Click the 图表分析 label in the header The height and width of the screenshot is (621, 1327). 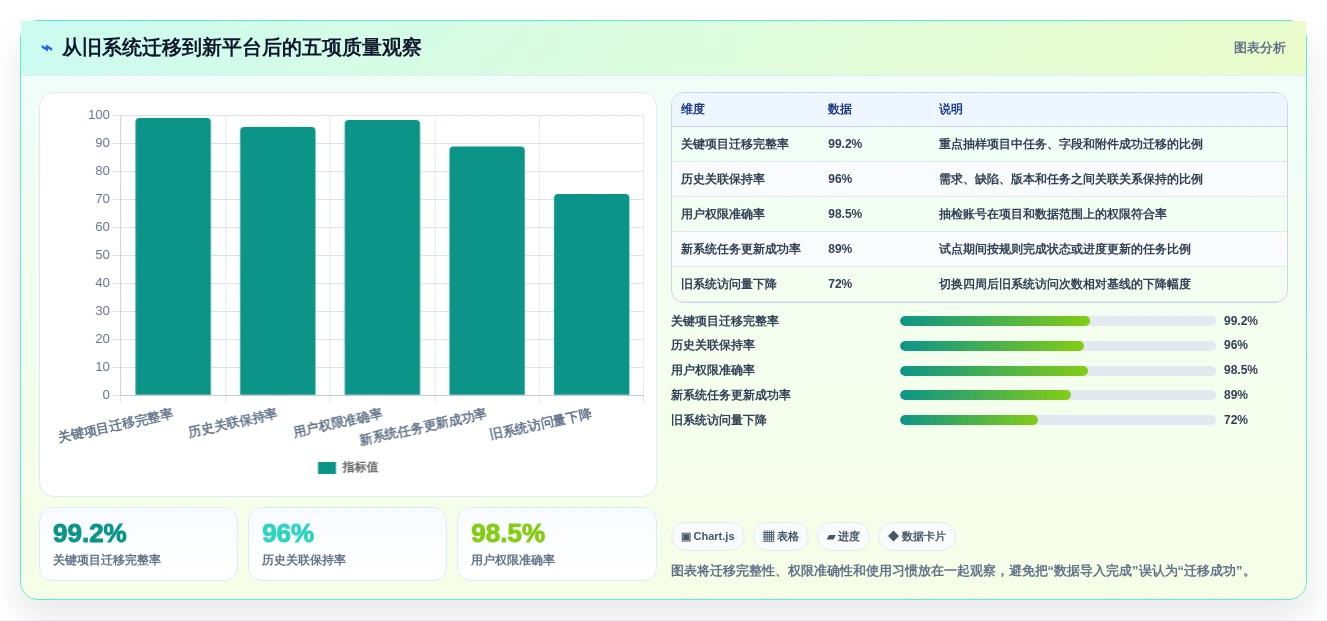click(1259, 48)
